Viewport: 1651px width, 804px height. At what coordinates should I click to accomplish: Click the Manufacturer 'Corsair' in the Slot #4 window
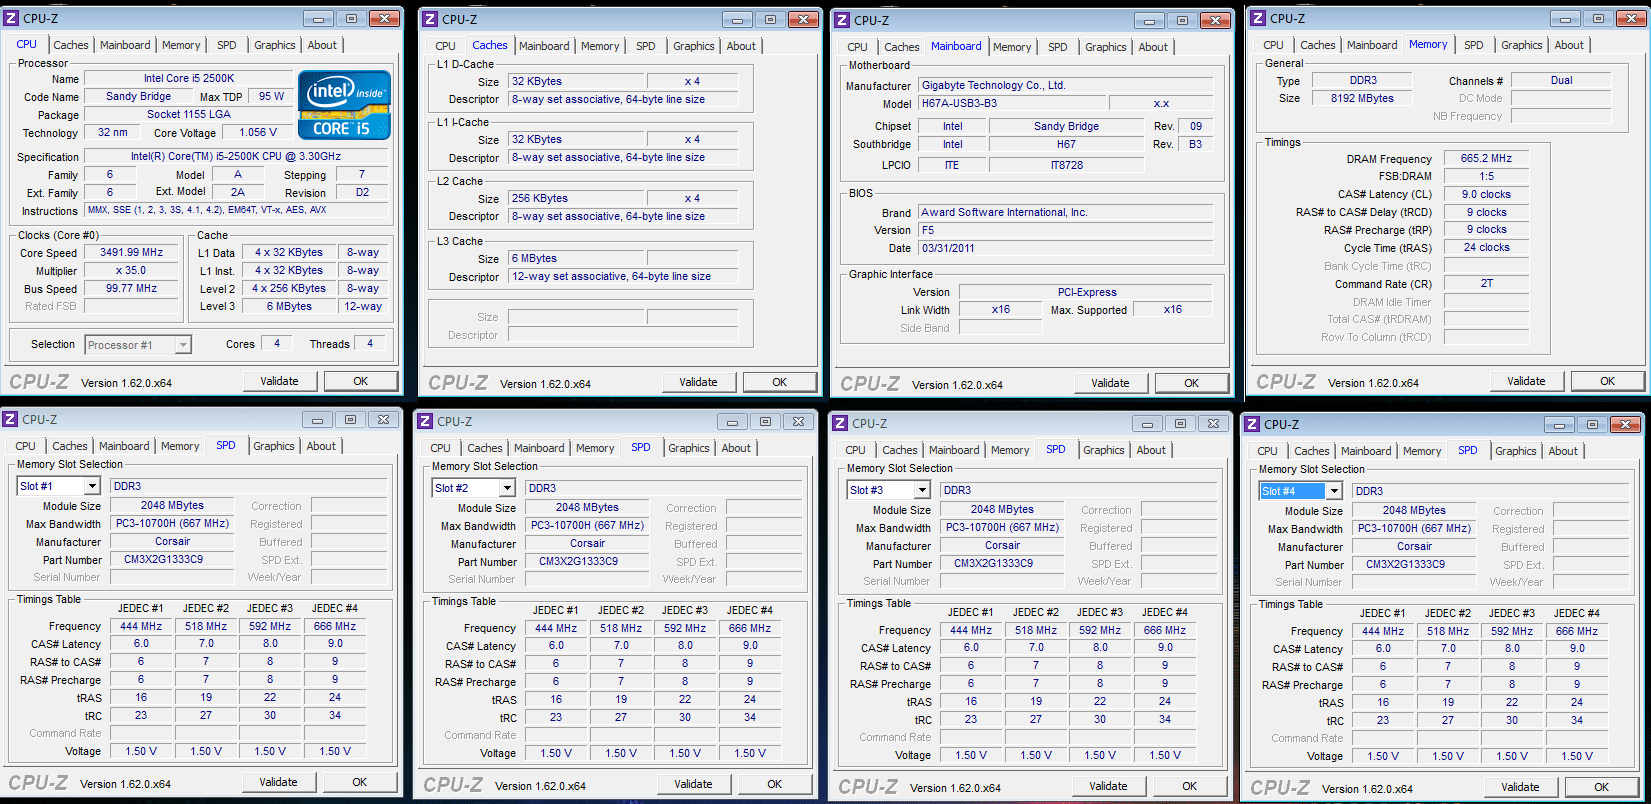coord(1414,546)
